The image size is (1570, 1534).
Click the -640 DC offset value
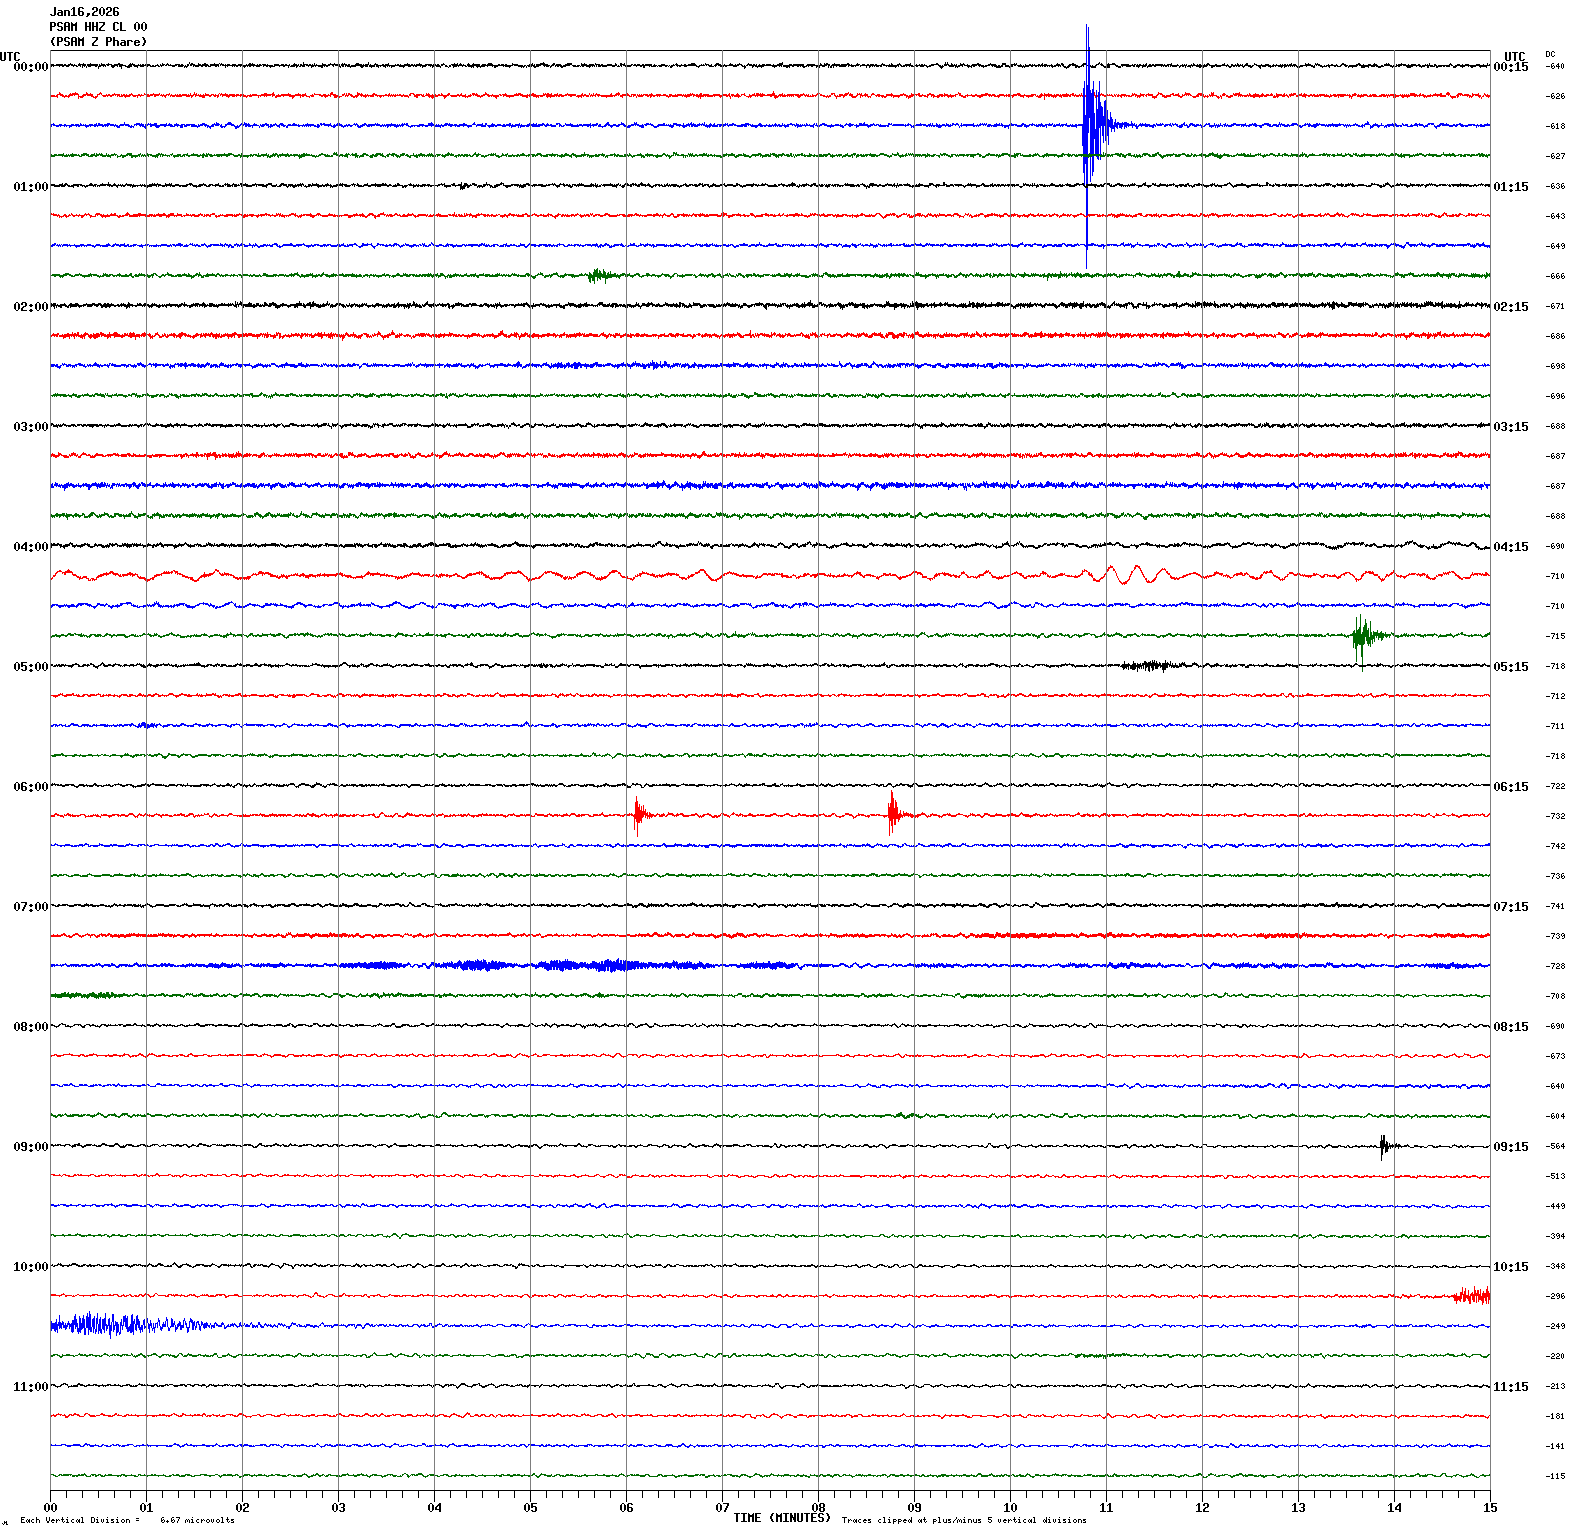click(x=1555, y=66)
